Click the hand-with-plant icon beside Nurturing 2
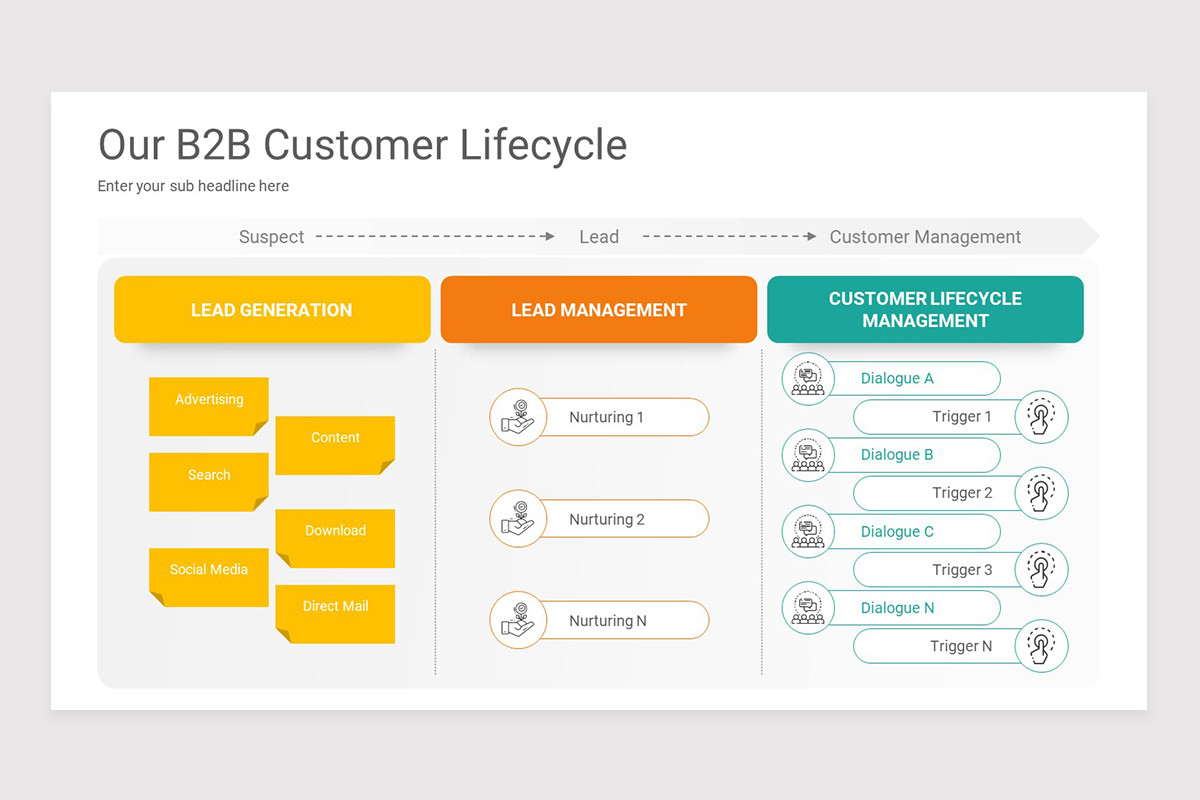The image size is (1200, 800). tap(518, 519)
